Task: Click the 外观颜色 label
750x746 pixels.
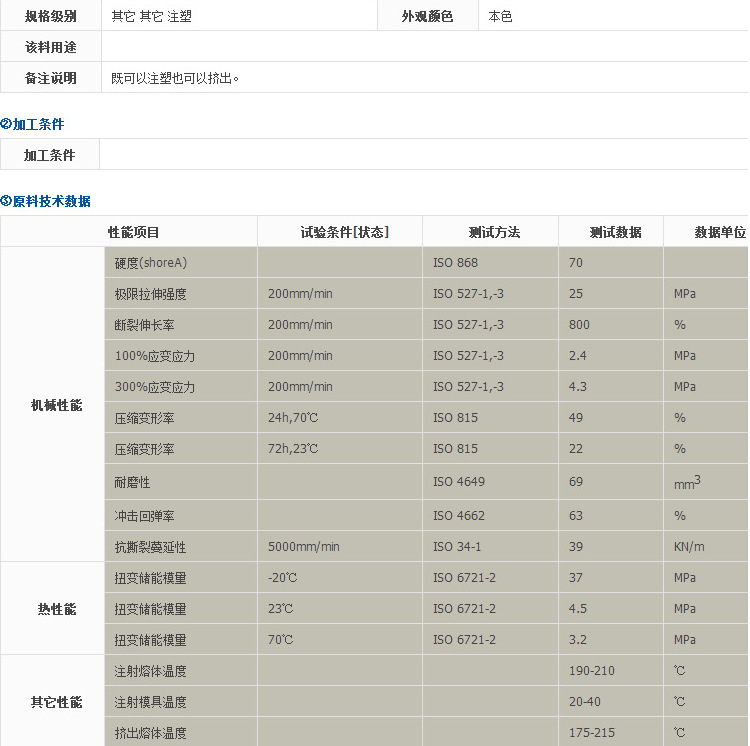Action: (427, 16)
